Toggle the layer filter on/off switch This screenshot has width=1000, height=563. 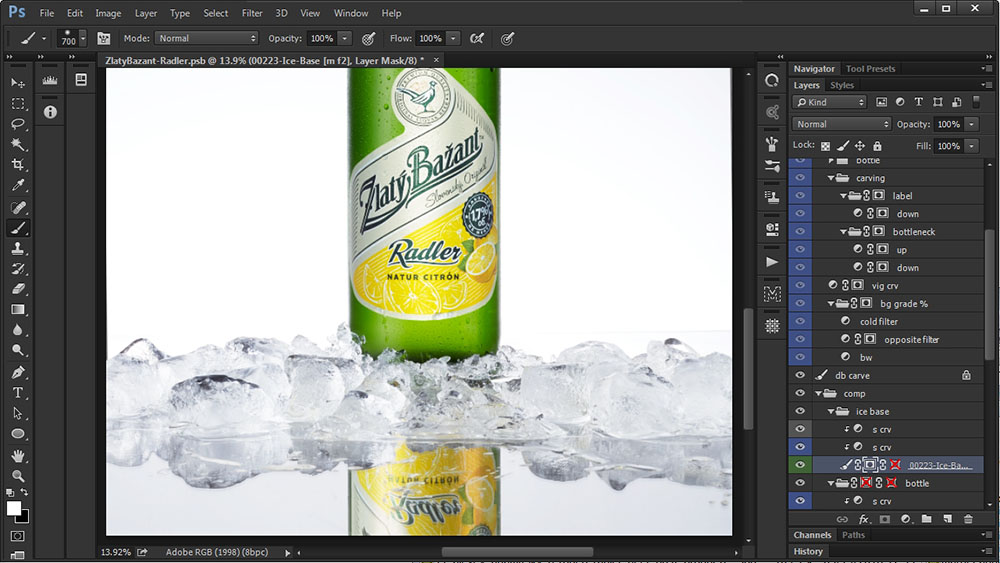(976, 102)
